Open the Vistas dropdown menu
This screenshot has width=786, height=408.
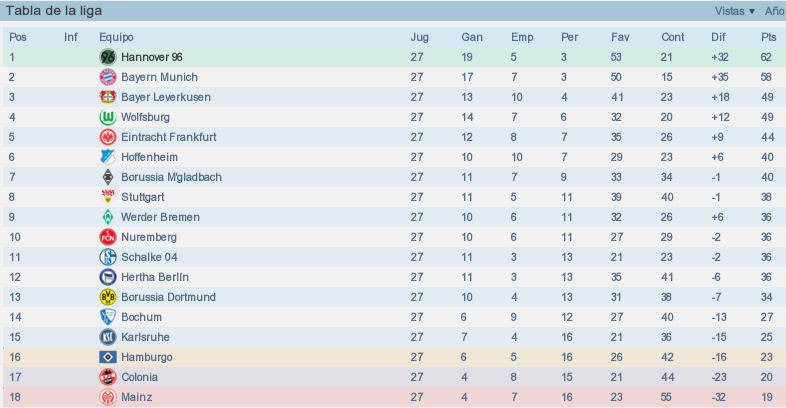pyautogui.click(x=734, y=11)
